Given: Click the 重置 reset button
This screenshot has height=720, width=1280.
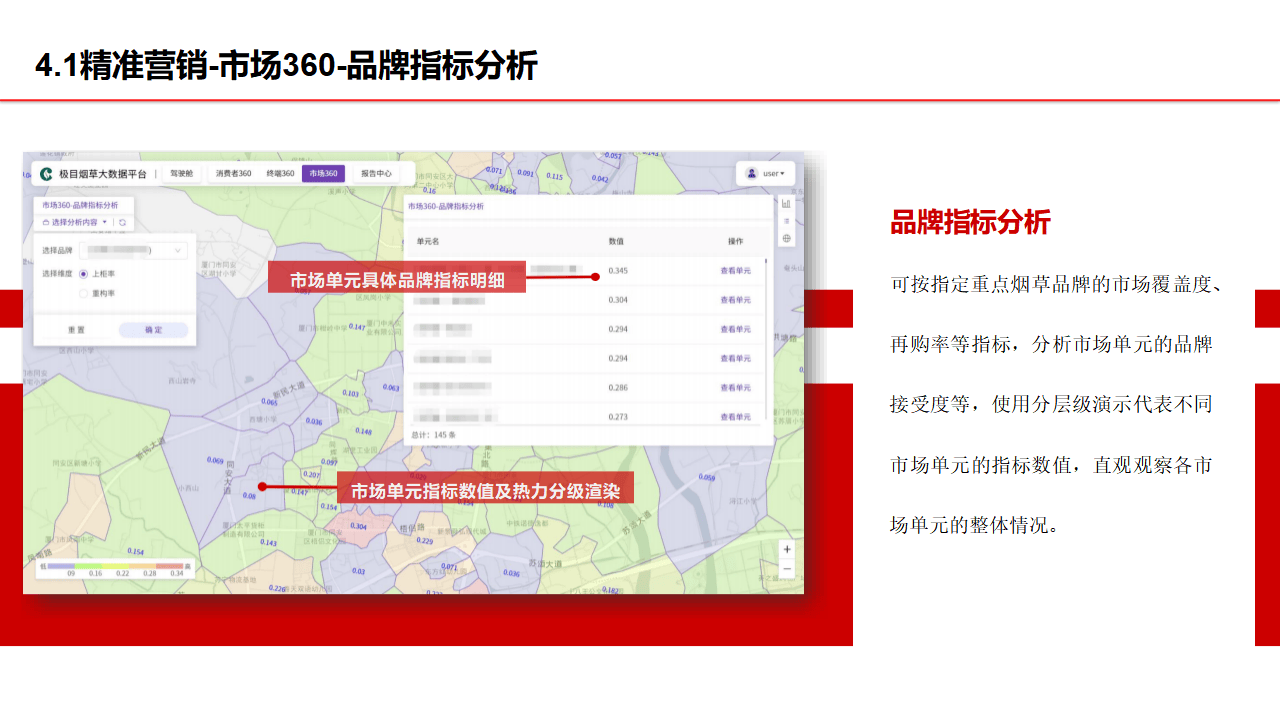Looking at the screenshot, I should 76,329.
